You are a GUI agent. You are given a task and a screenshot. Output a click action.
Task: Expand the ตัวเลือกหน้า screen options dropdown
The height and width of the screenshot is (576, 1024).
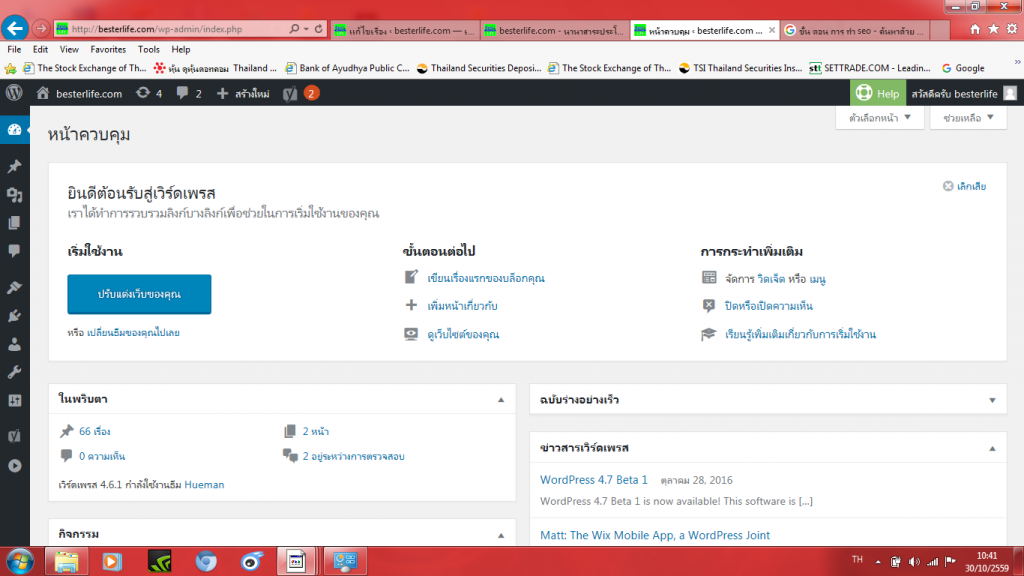tap(880, 118)
